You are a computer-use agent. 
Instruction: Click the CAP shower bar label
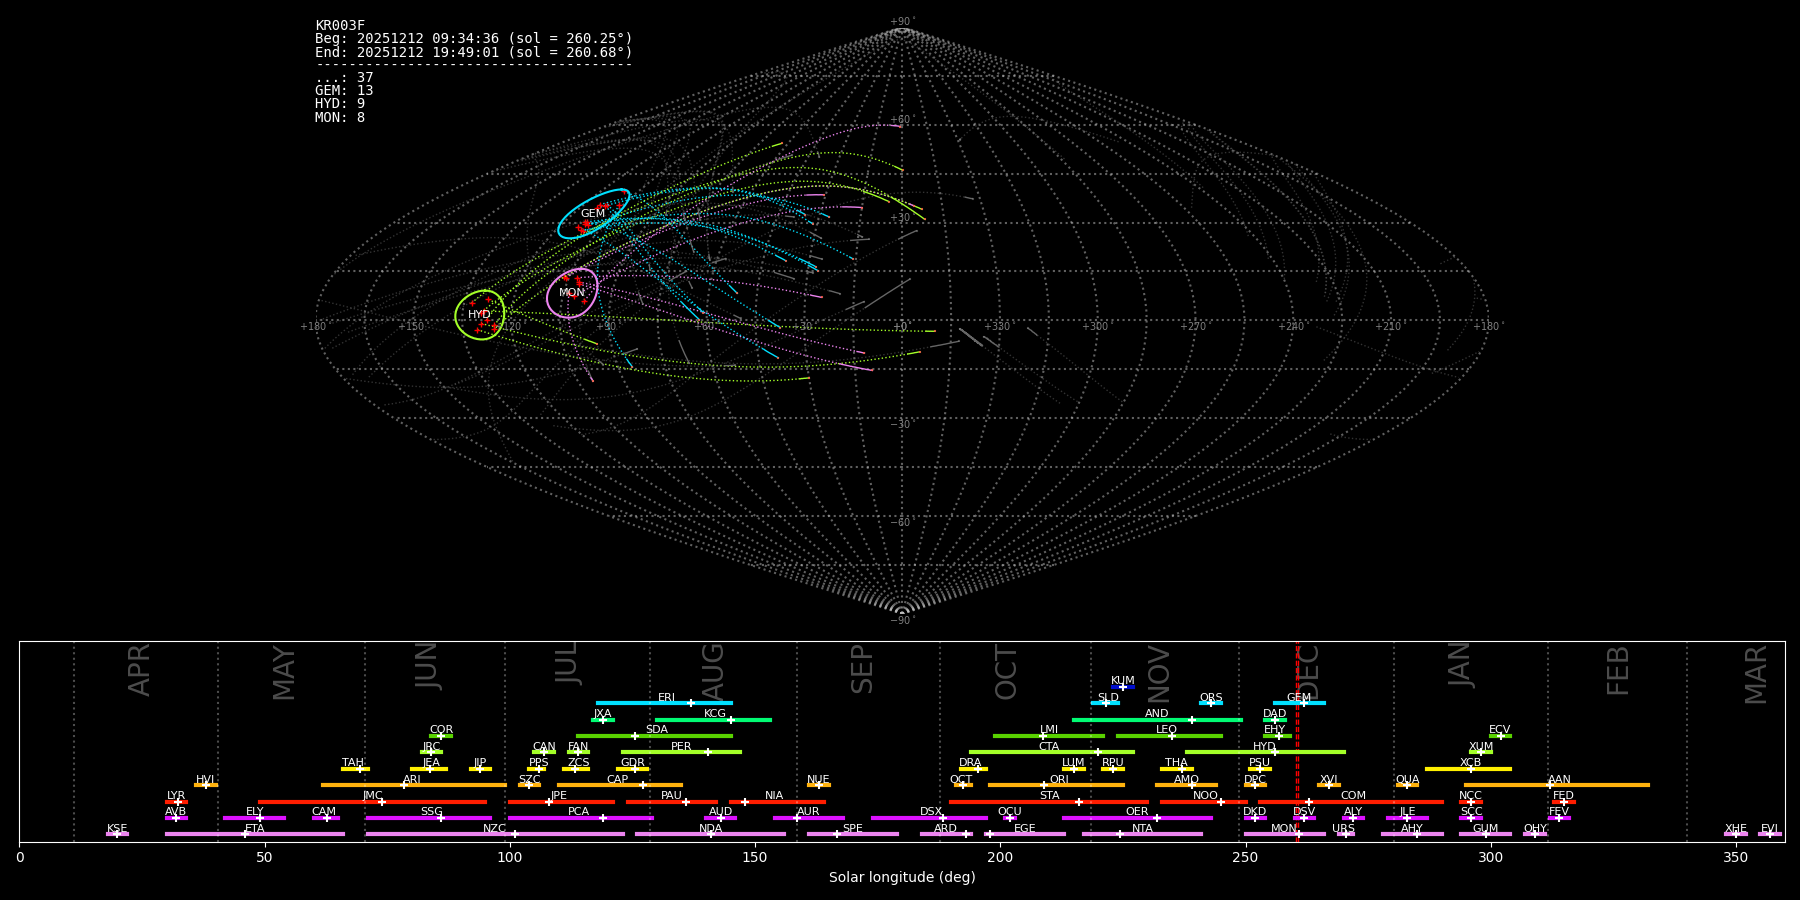point(618,780)
